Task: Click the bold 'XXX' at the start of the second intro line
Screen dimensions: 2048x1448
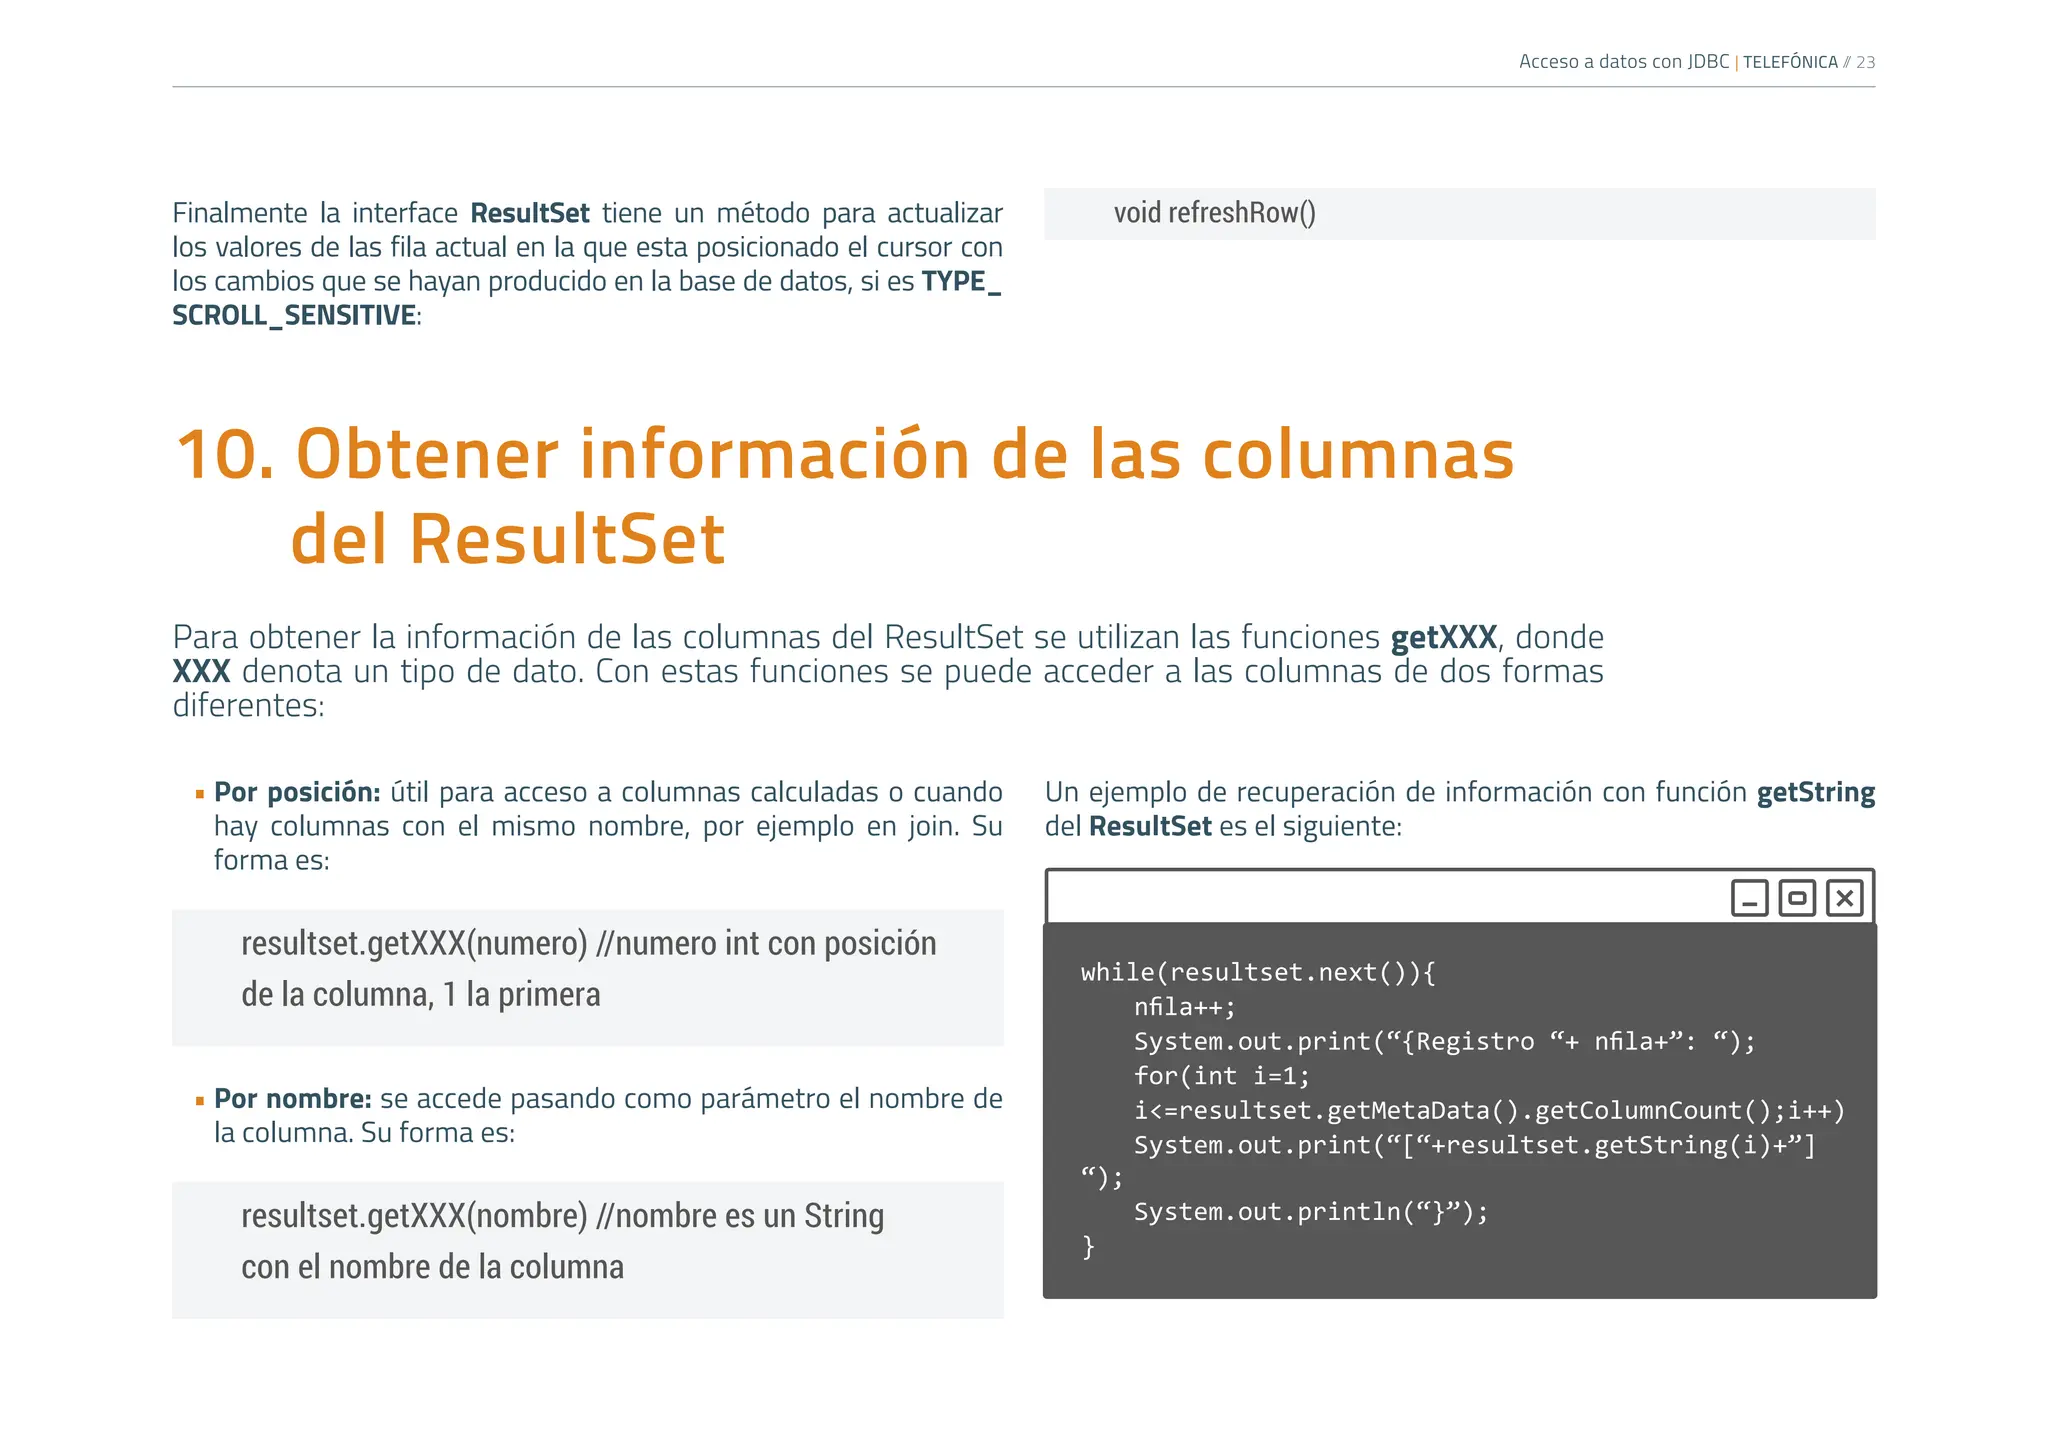Action: 201,671
